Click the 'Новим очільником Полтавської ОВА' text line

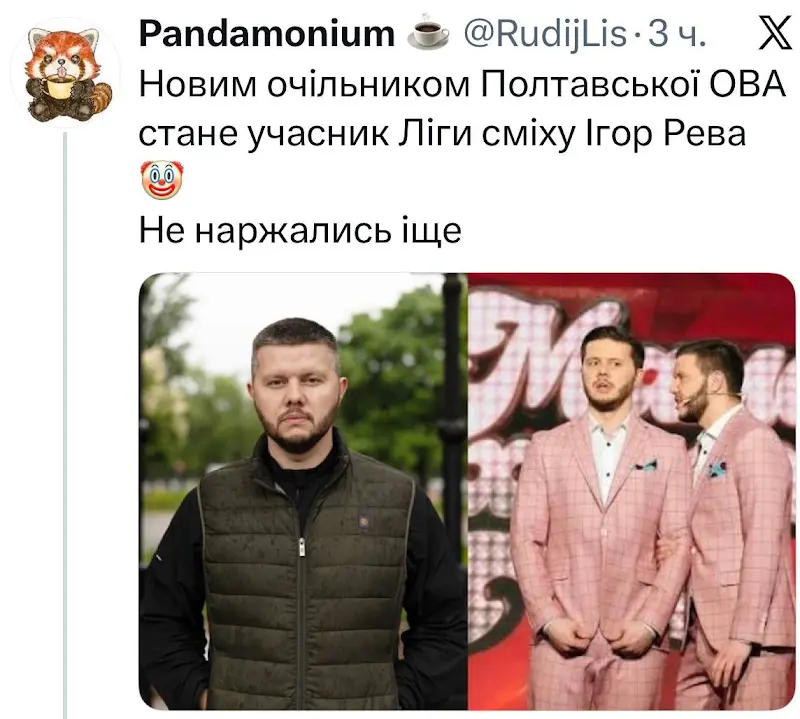[462, 84]
